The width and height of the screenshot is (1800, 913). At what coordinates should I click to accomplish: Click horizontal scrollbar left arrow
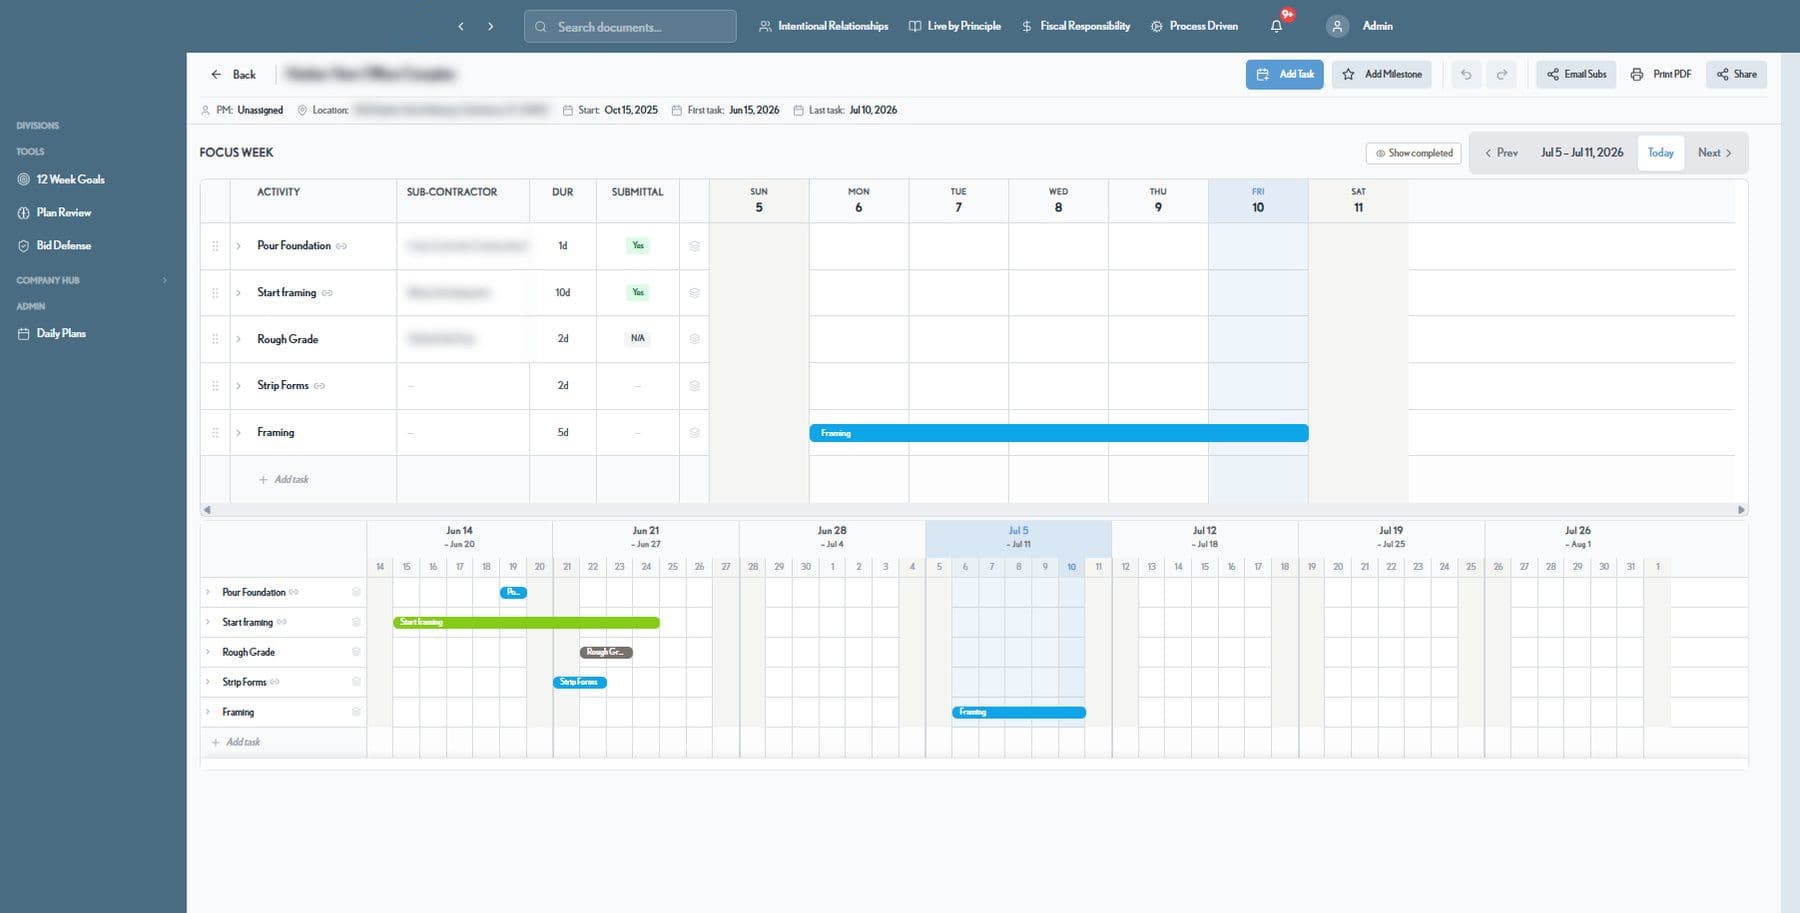click(x=207, y=510)
